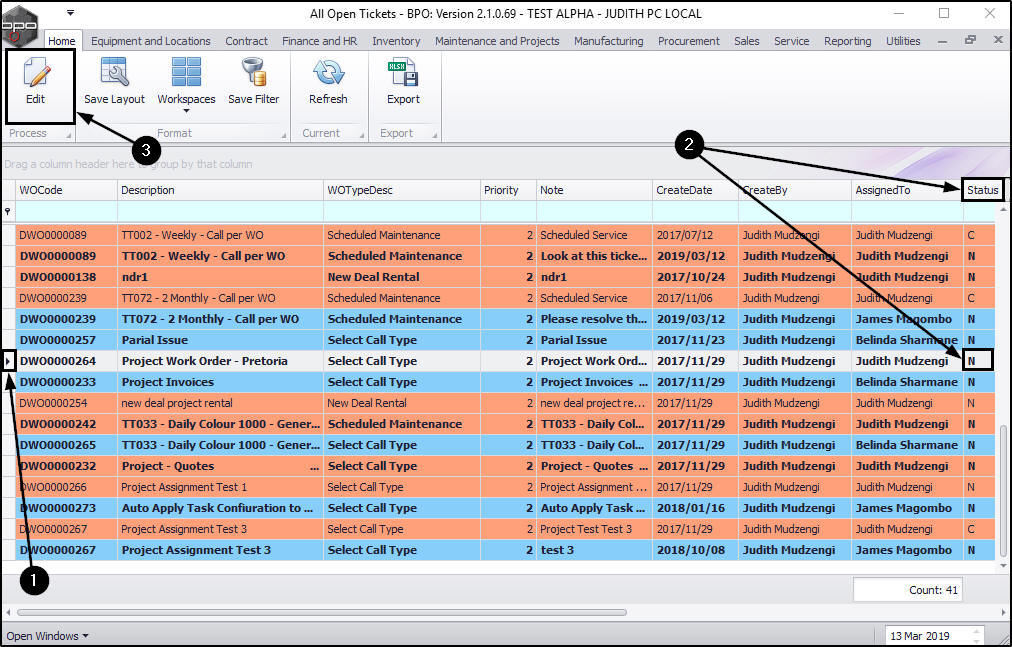The image size is (1012, 647).
Task: Expand the Process group dialog launcher
Action: 68,135
